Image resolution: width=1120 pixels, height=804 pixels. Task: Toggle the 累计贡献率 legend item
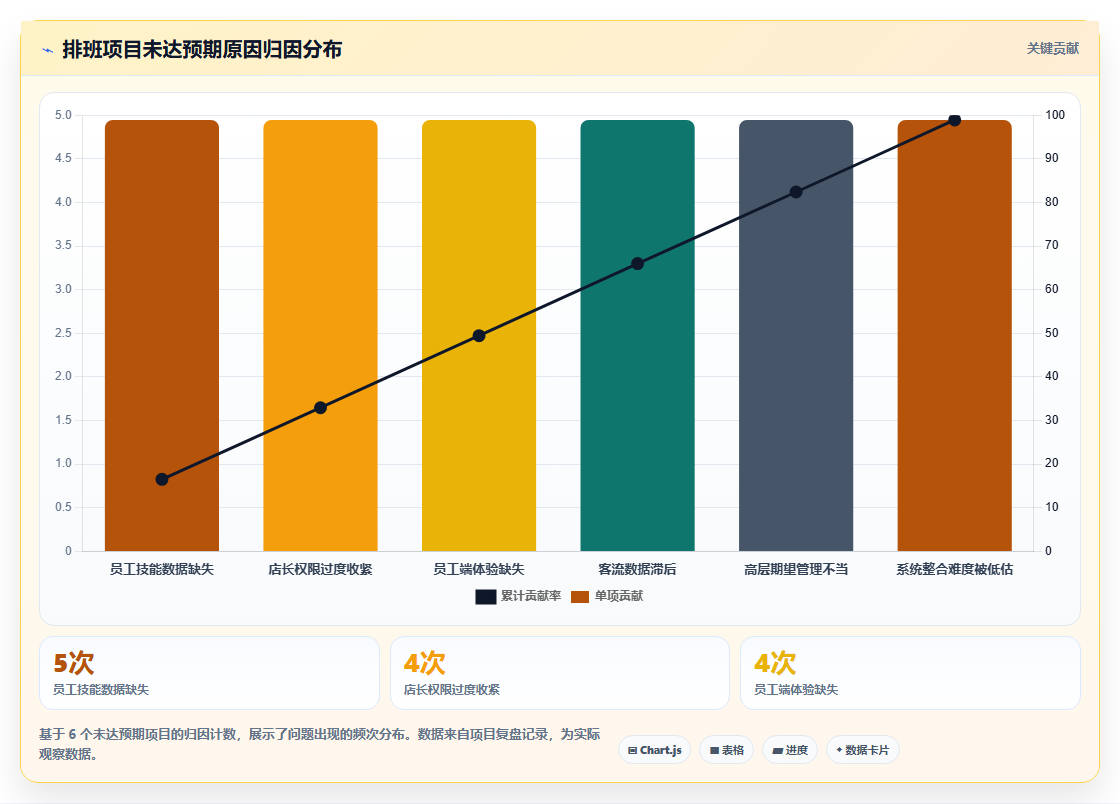[x=518, y=596]
